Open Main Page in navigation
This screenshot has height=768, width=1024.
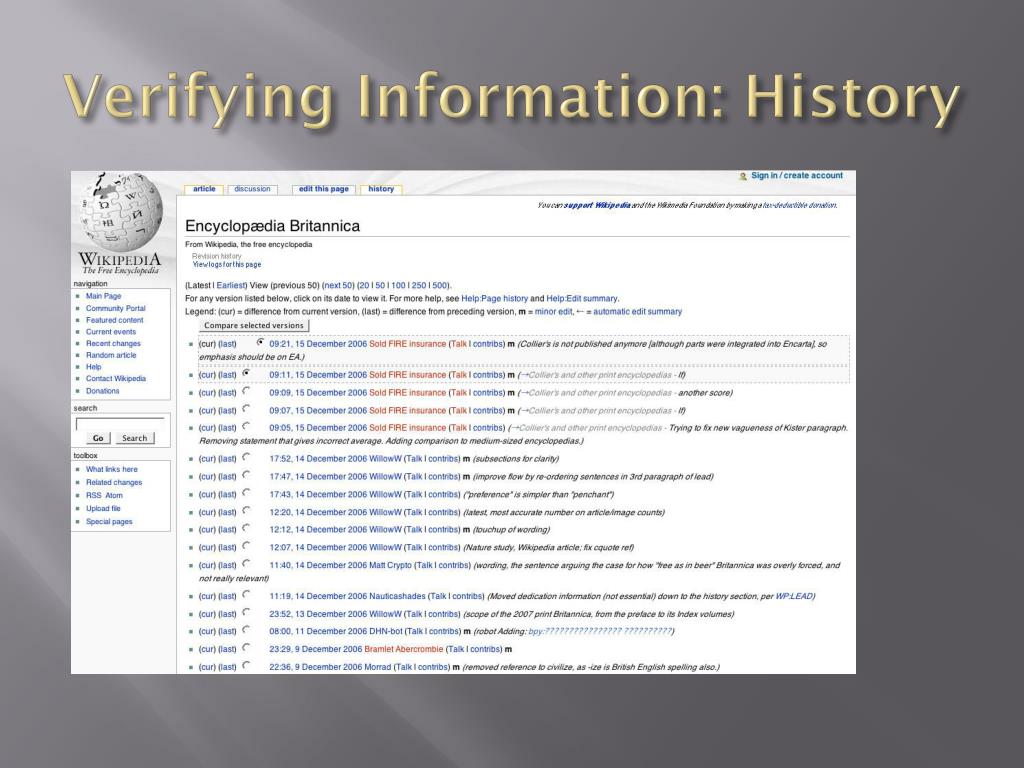coord(103,296)
